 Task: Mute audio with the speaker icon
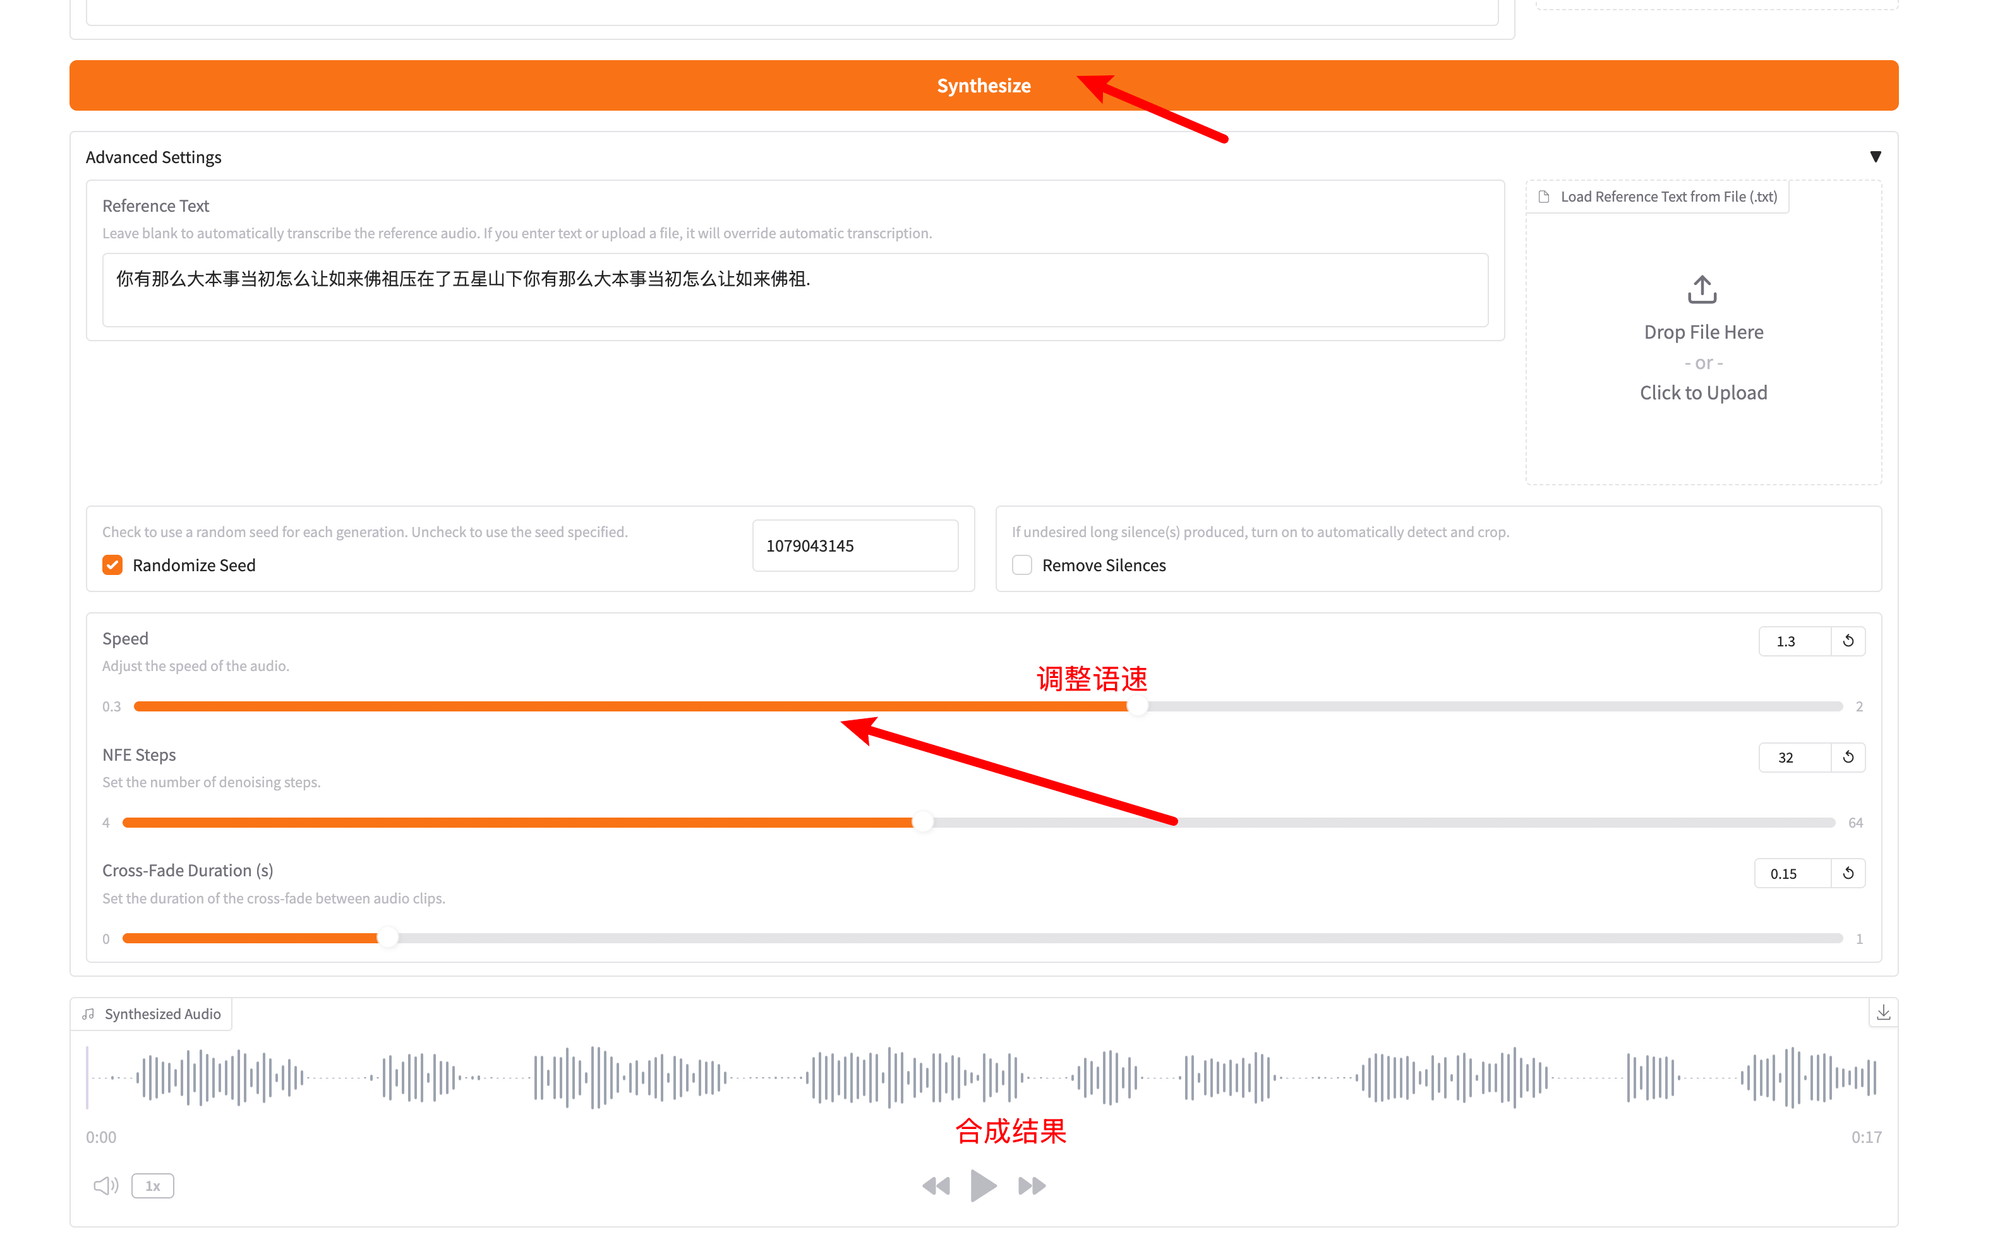(x=106, y=1186)
